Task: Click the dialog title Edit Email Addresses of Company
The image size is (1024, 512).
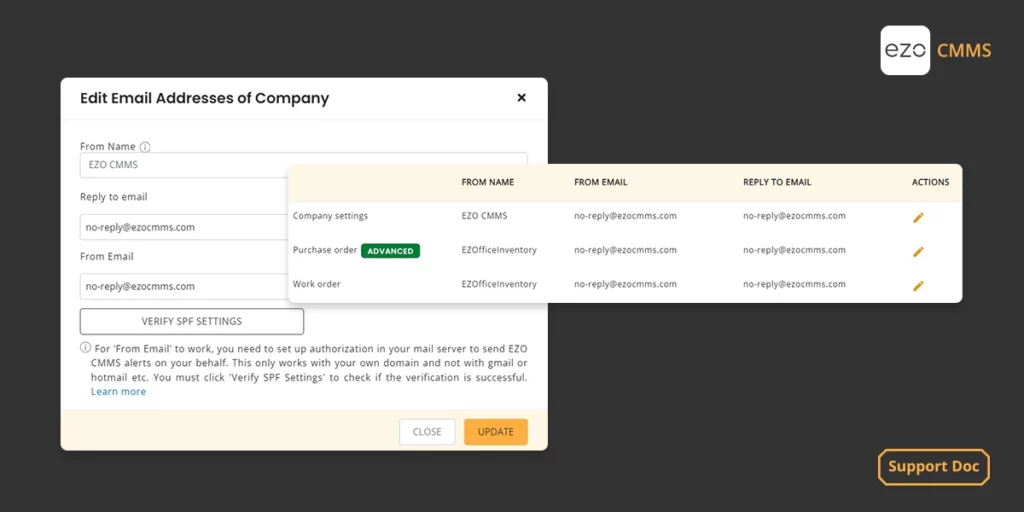Action: point(204,99)
